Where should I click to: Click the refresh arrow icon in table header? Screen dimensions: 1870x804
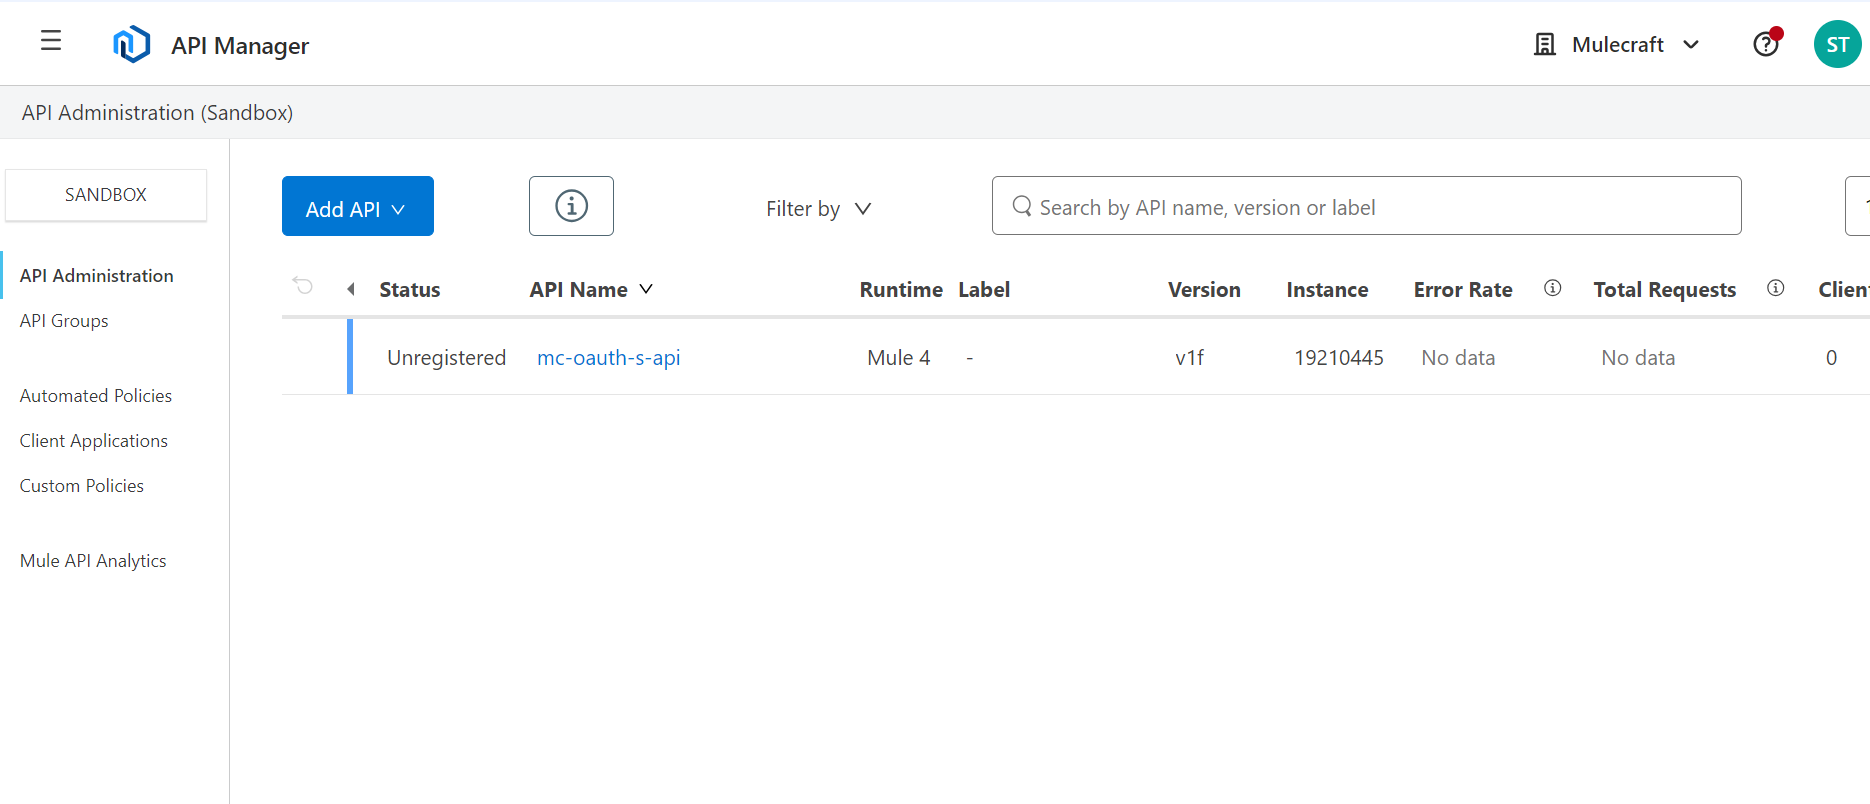tap(303, 287)
